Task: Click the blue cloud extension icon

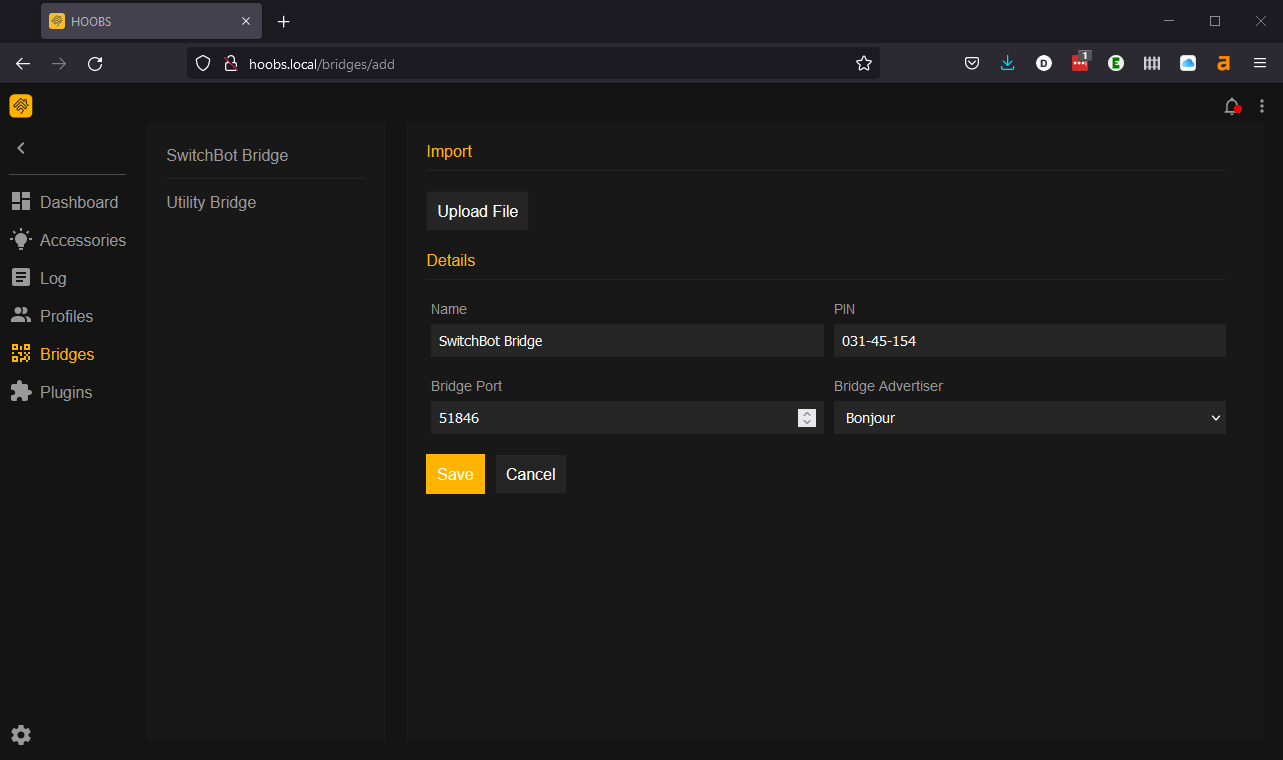Action: coord(1188,63)
